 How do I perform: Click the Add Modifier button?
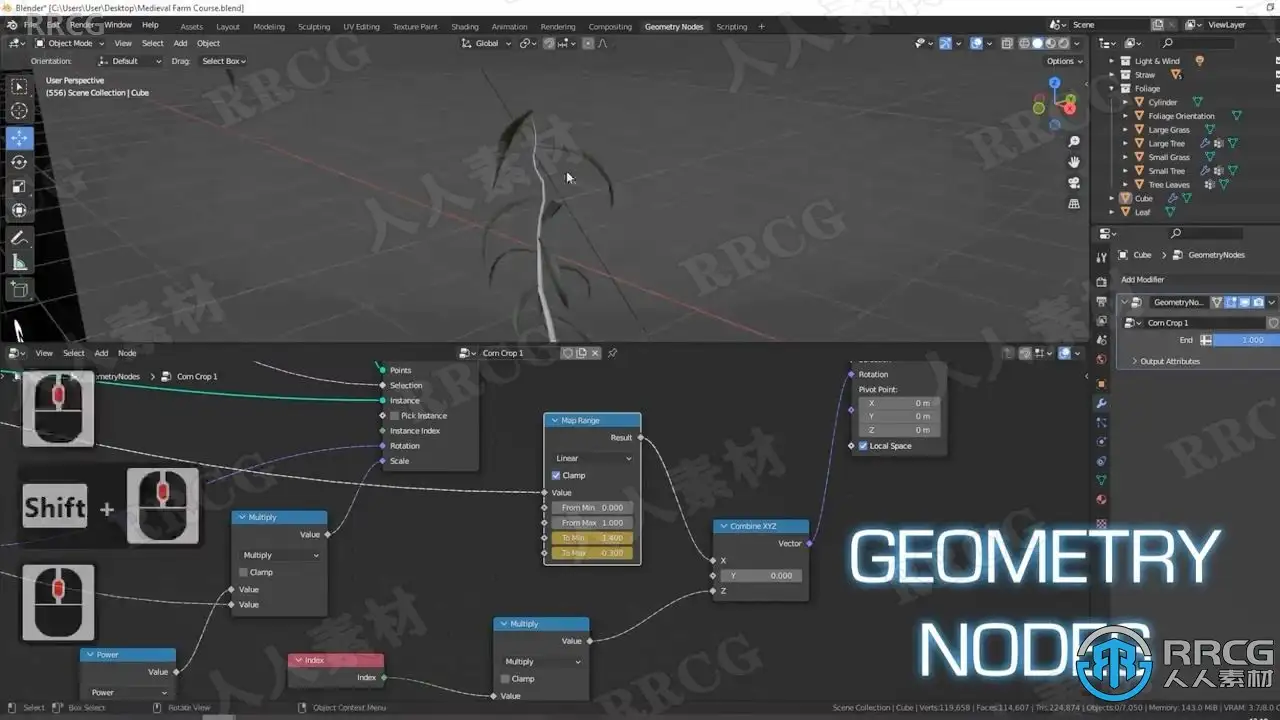(x=1143, y=280)
